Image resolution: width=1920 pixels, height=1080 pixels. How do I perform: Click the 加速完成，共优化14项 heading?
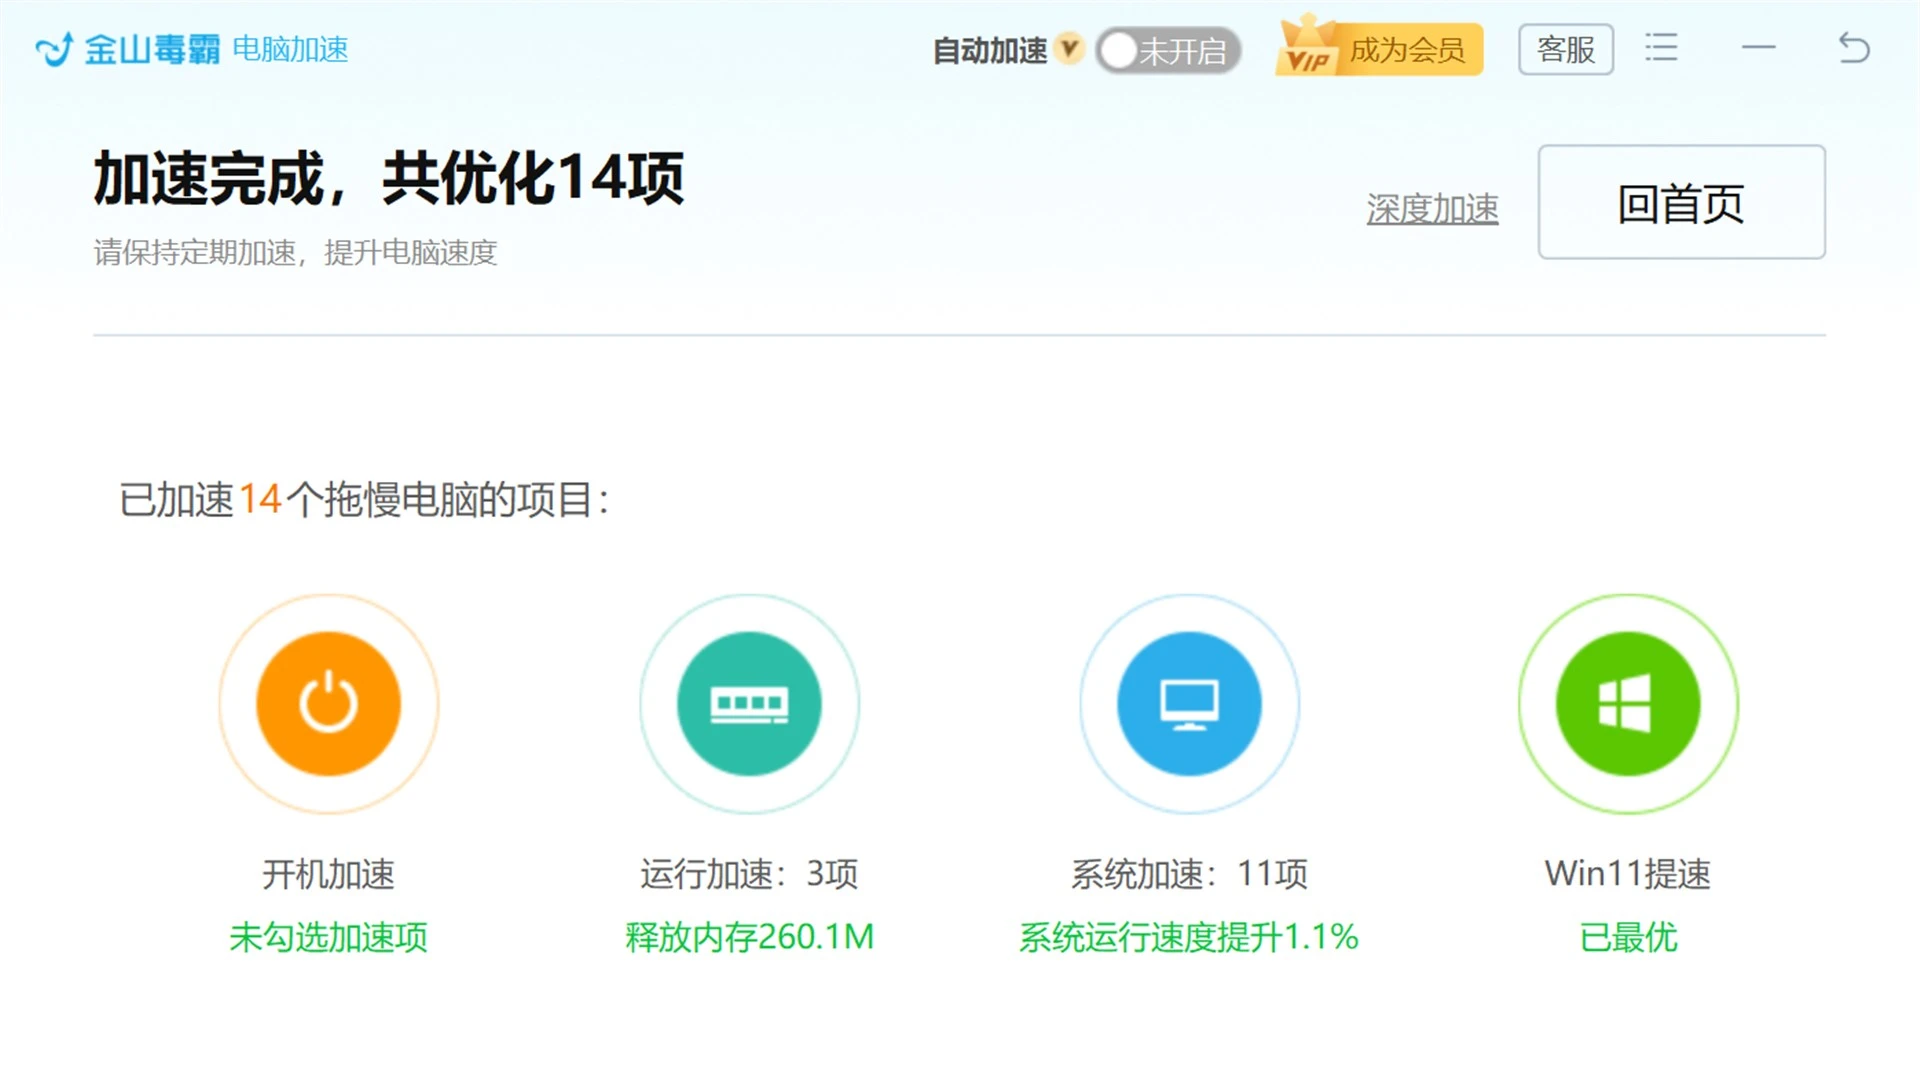tap(389, 179)
